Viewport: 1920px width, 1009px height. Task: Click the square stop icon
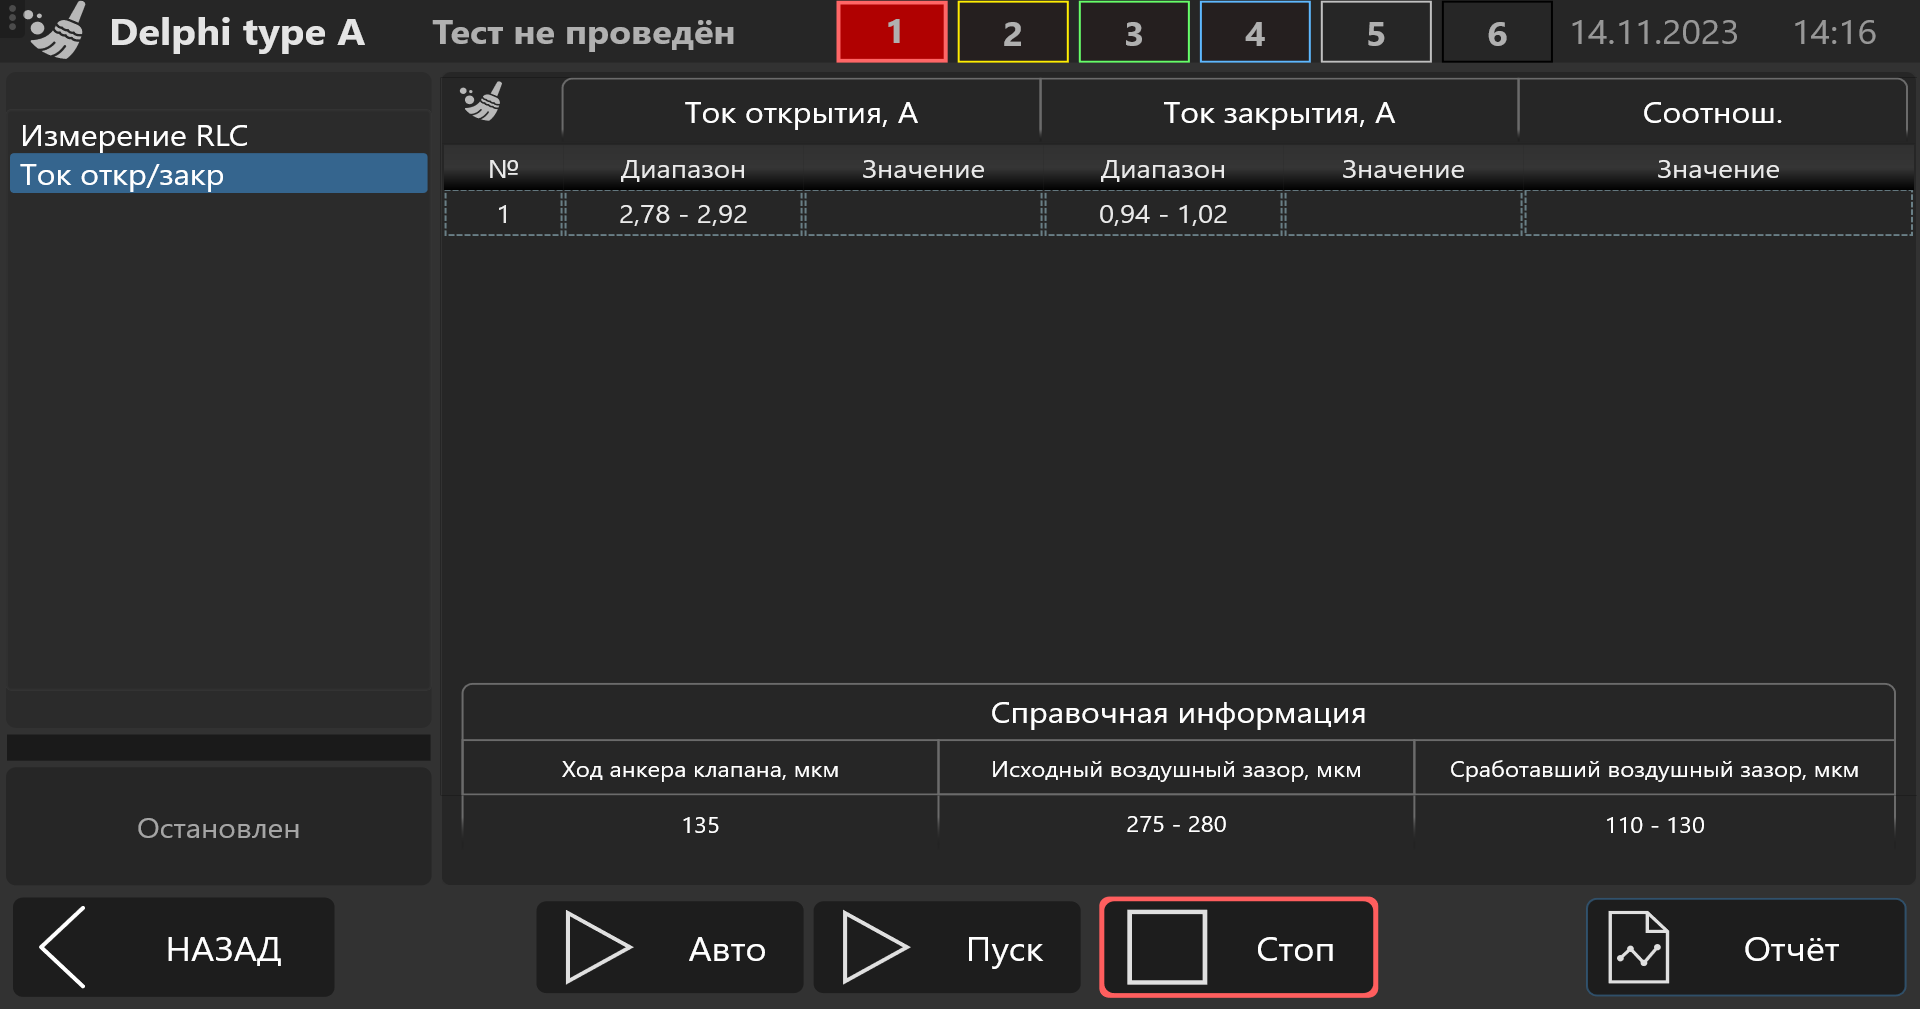(x=1167, y=947)
